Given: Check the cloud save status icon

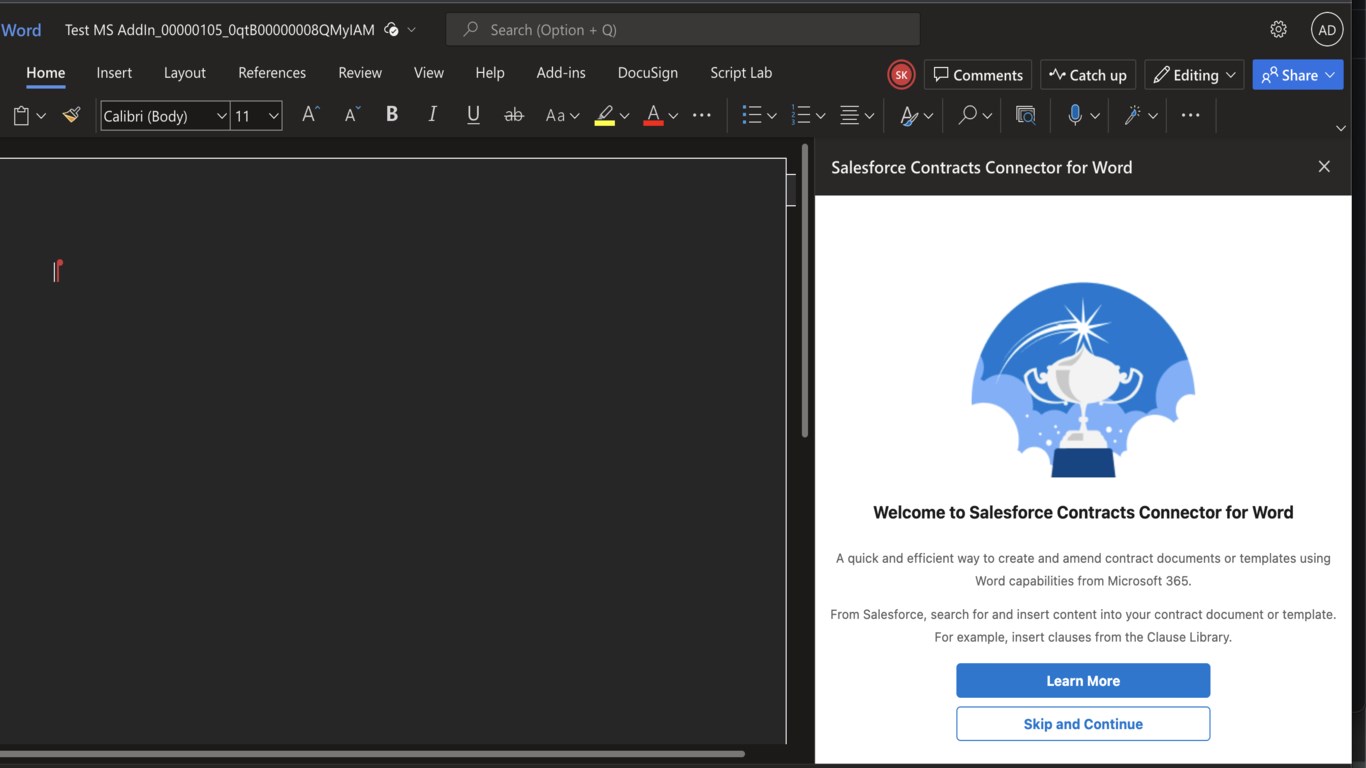Looking at the screenshot, I should 391,30.
